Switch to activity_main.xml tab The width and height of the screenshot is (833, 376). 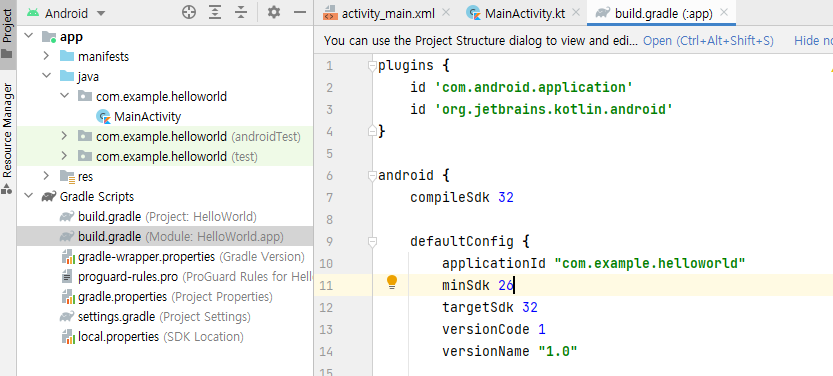388,13
